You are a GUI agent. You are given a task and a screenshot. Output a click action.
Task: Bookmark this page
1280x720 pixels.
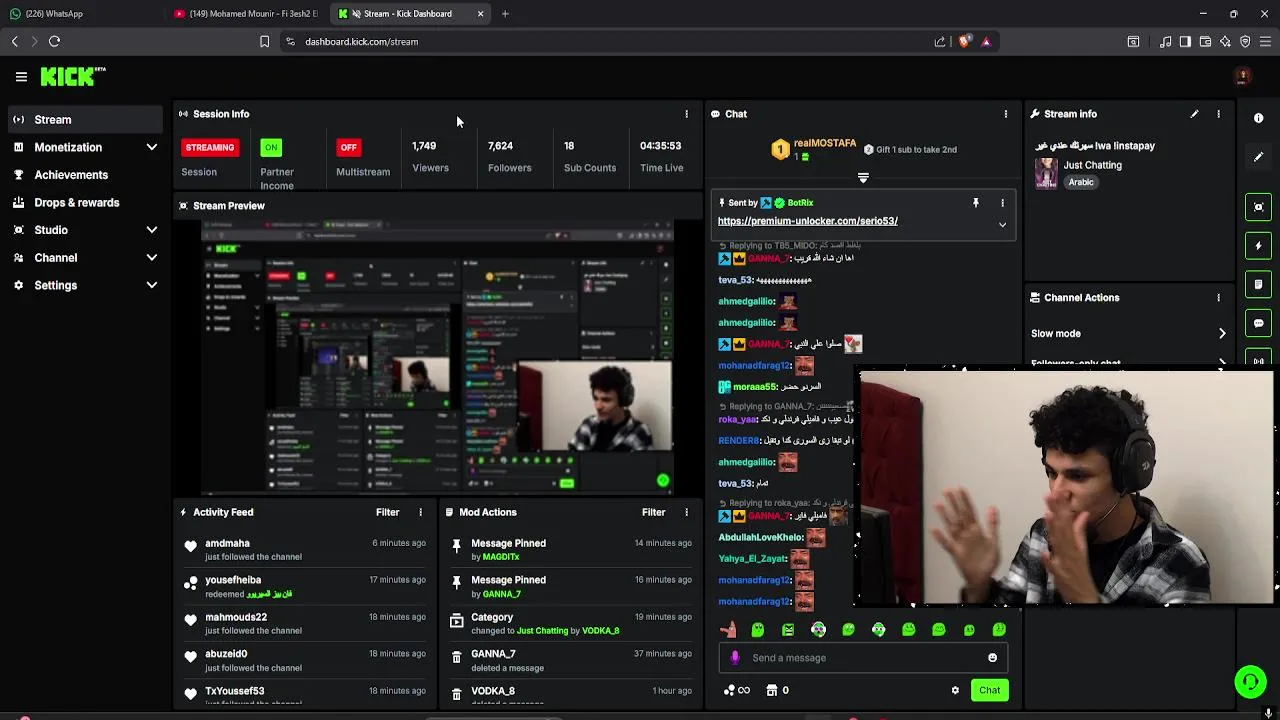click(264, 42)
